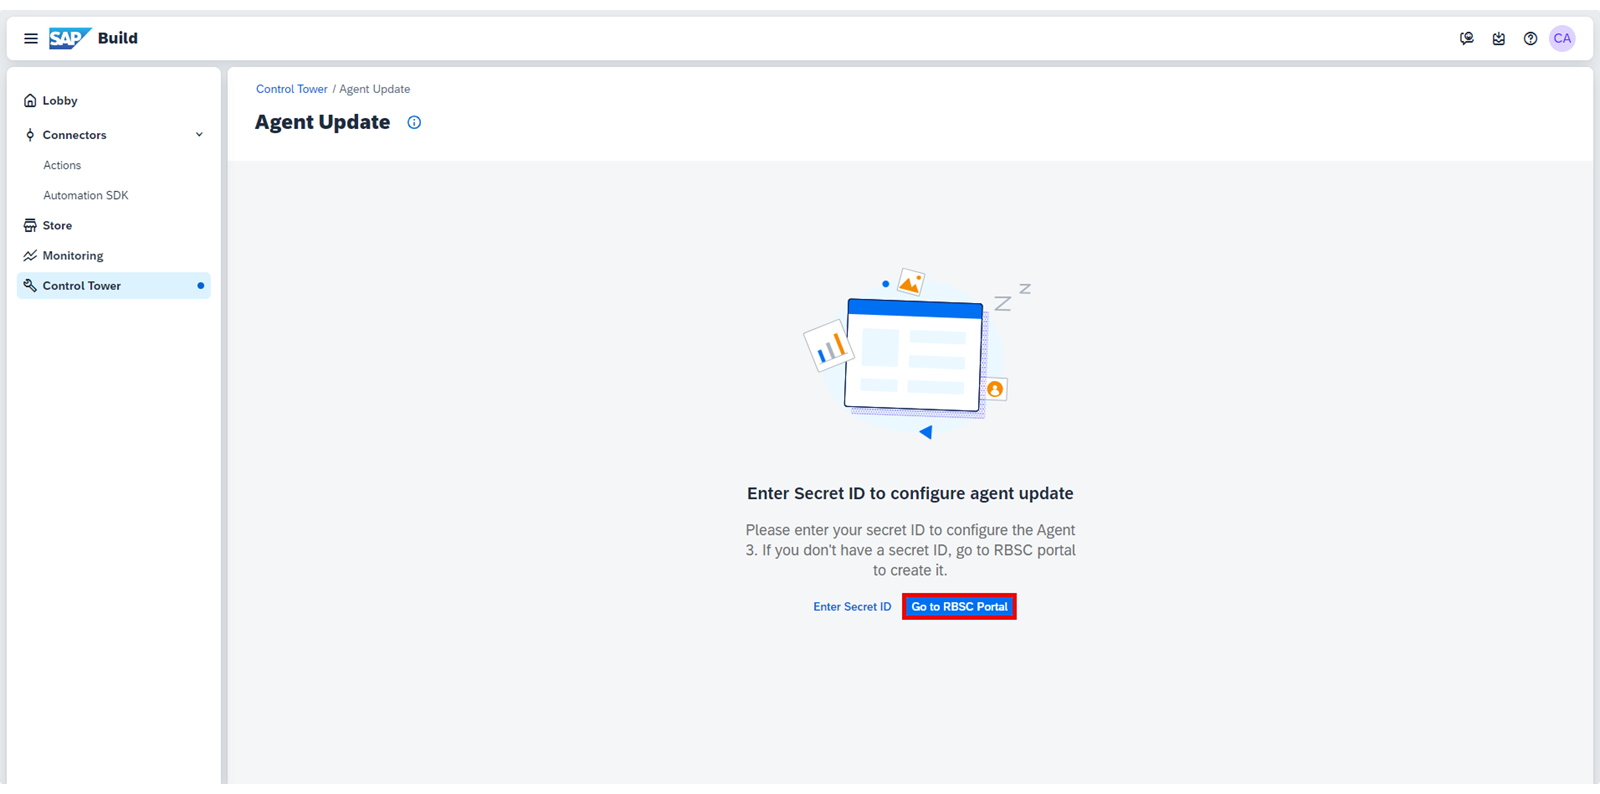
Task: Collapse the Connectors section chevron
Action: pos(199,135)
